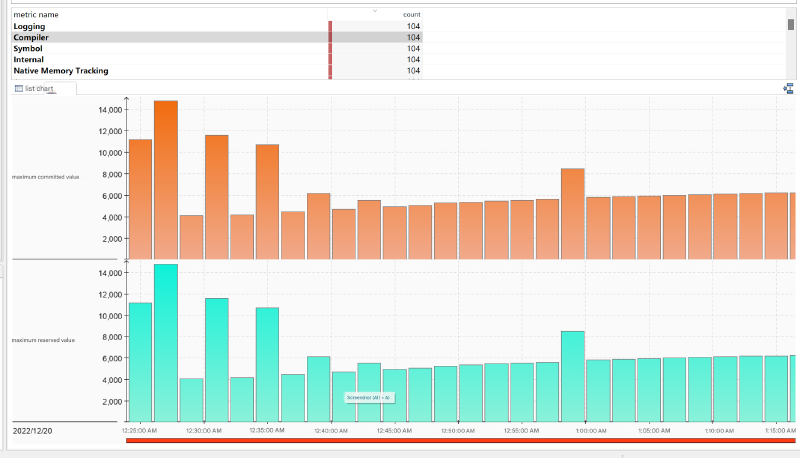Click the tallest teal reserved value bar
800x458 pixels.
166,342
